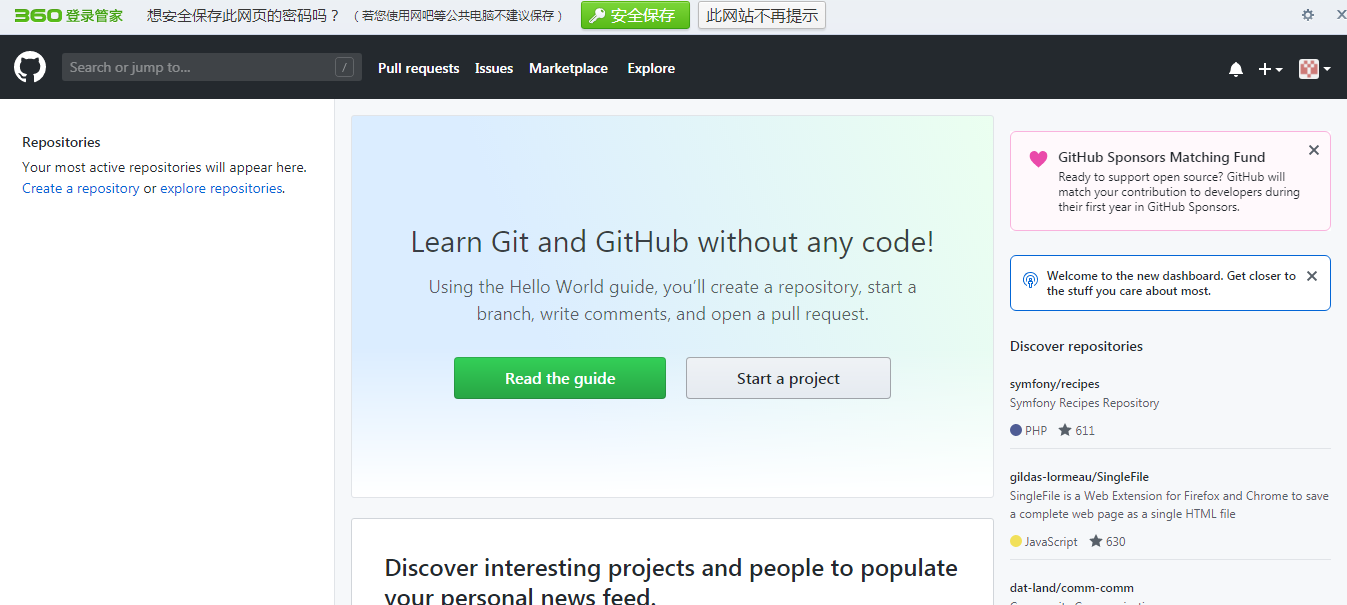The width and height of the screenshot is (1347, 605).
Task: Click the JavaScript language color dot
Action: coord(1016,541)
